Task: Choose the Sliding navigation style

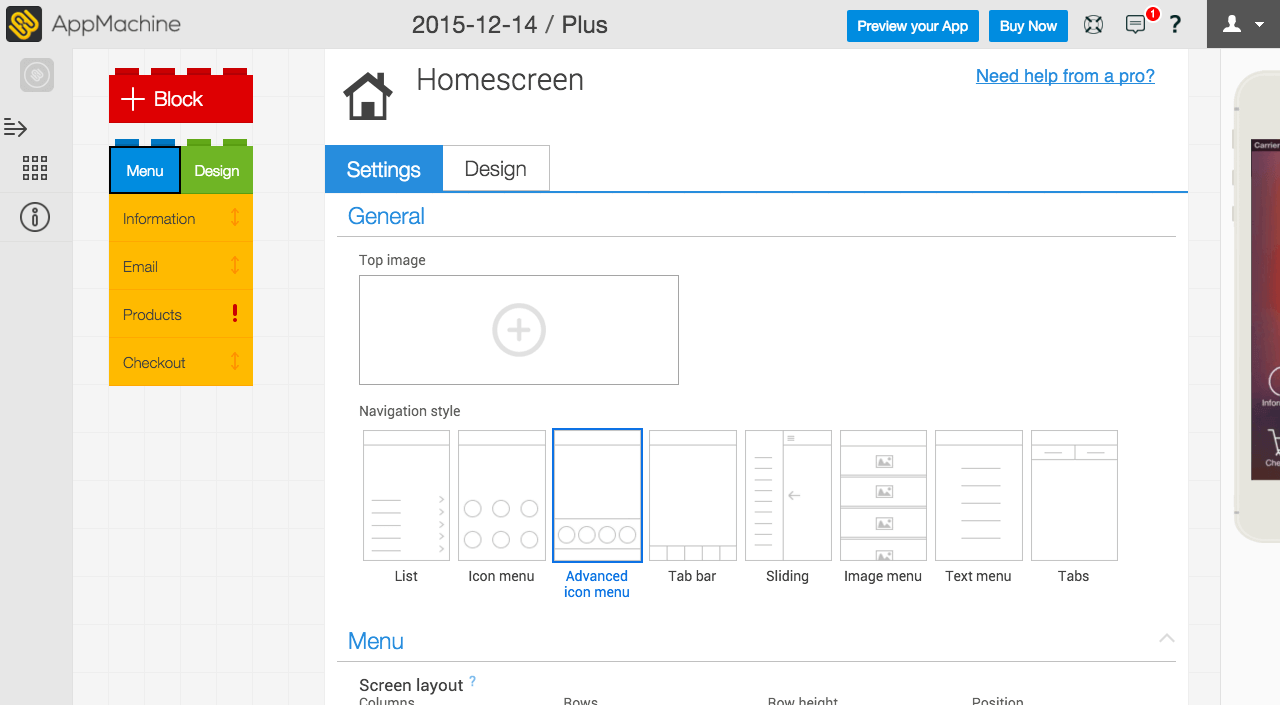Action: tap(787, 496)
